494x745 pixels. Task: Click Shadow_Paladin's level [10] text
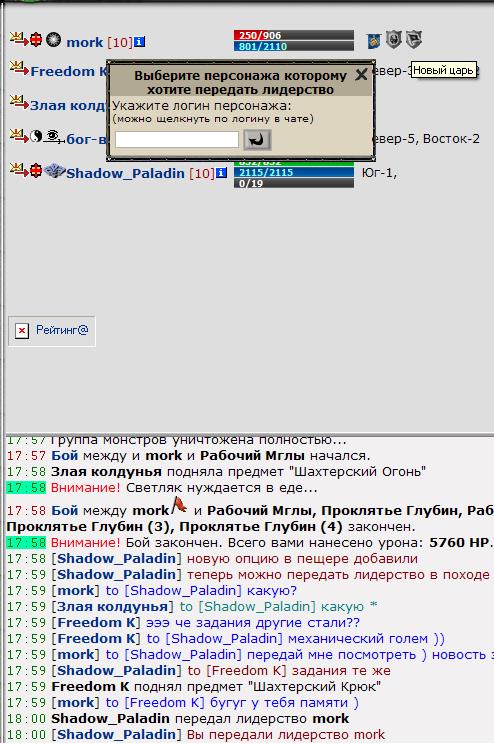pos(201,173)
